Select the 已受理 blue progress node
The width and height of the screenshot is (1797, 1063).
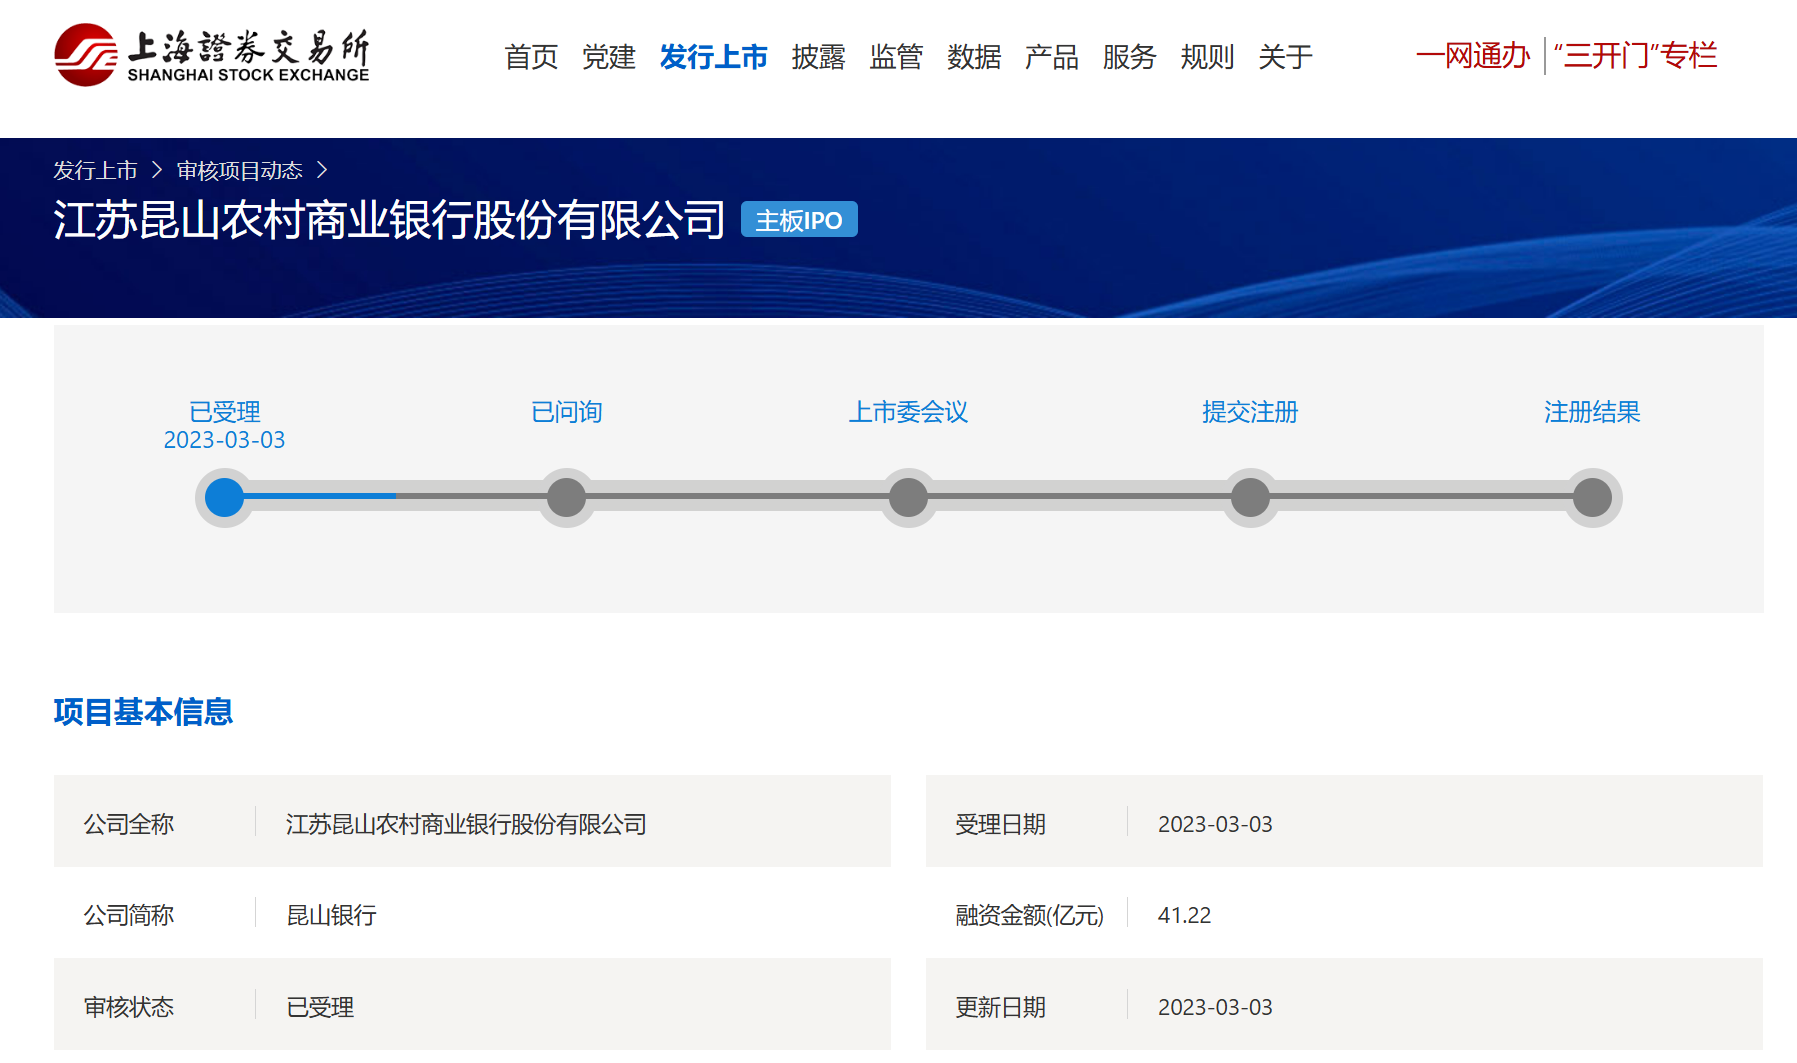(225, 497)
